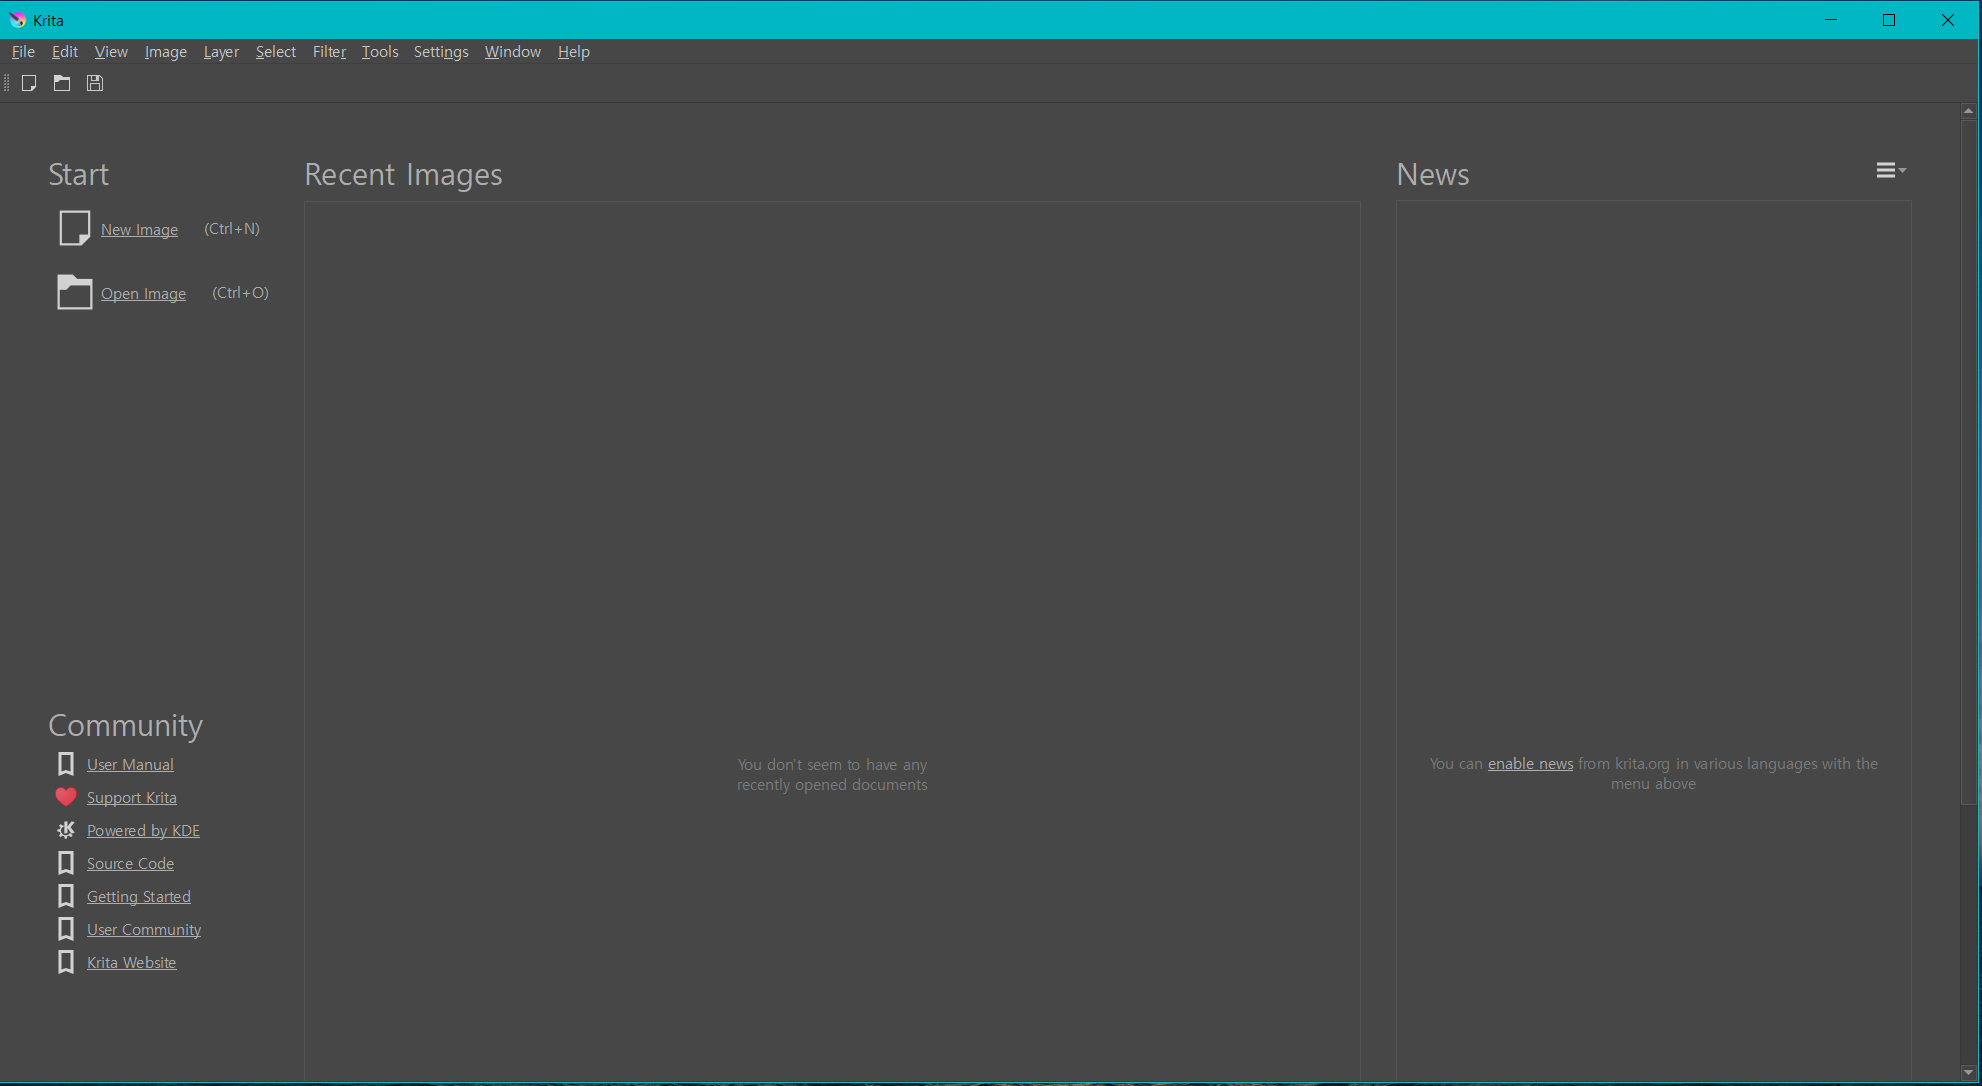Open the News options hamburger dropdown

coord(1890,171)
